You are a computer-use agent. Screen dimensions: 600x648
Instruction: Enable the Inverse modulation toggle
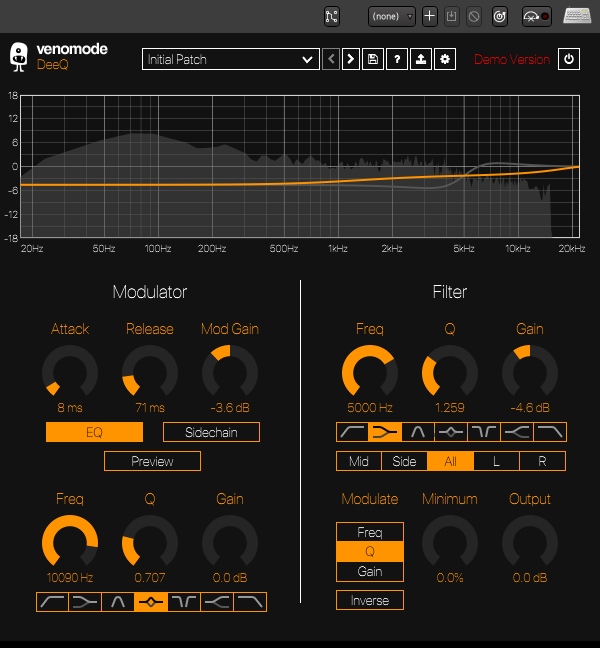[370, 600]
